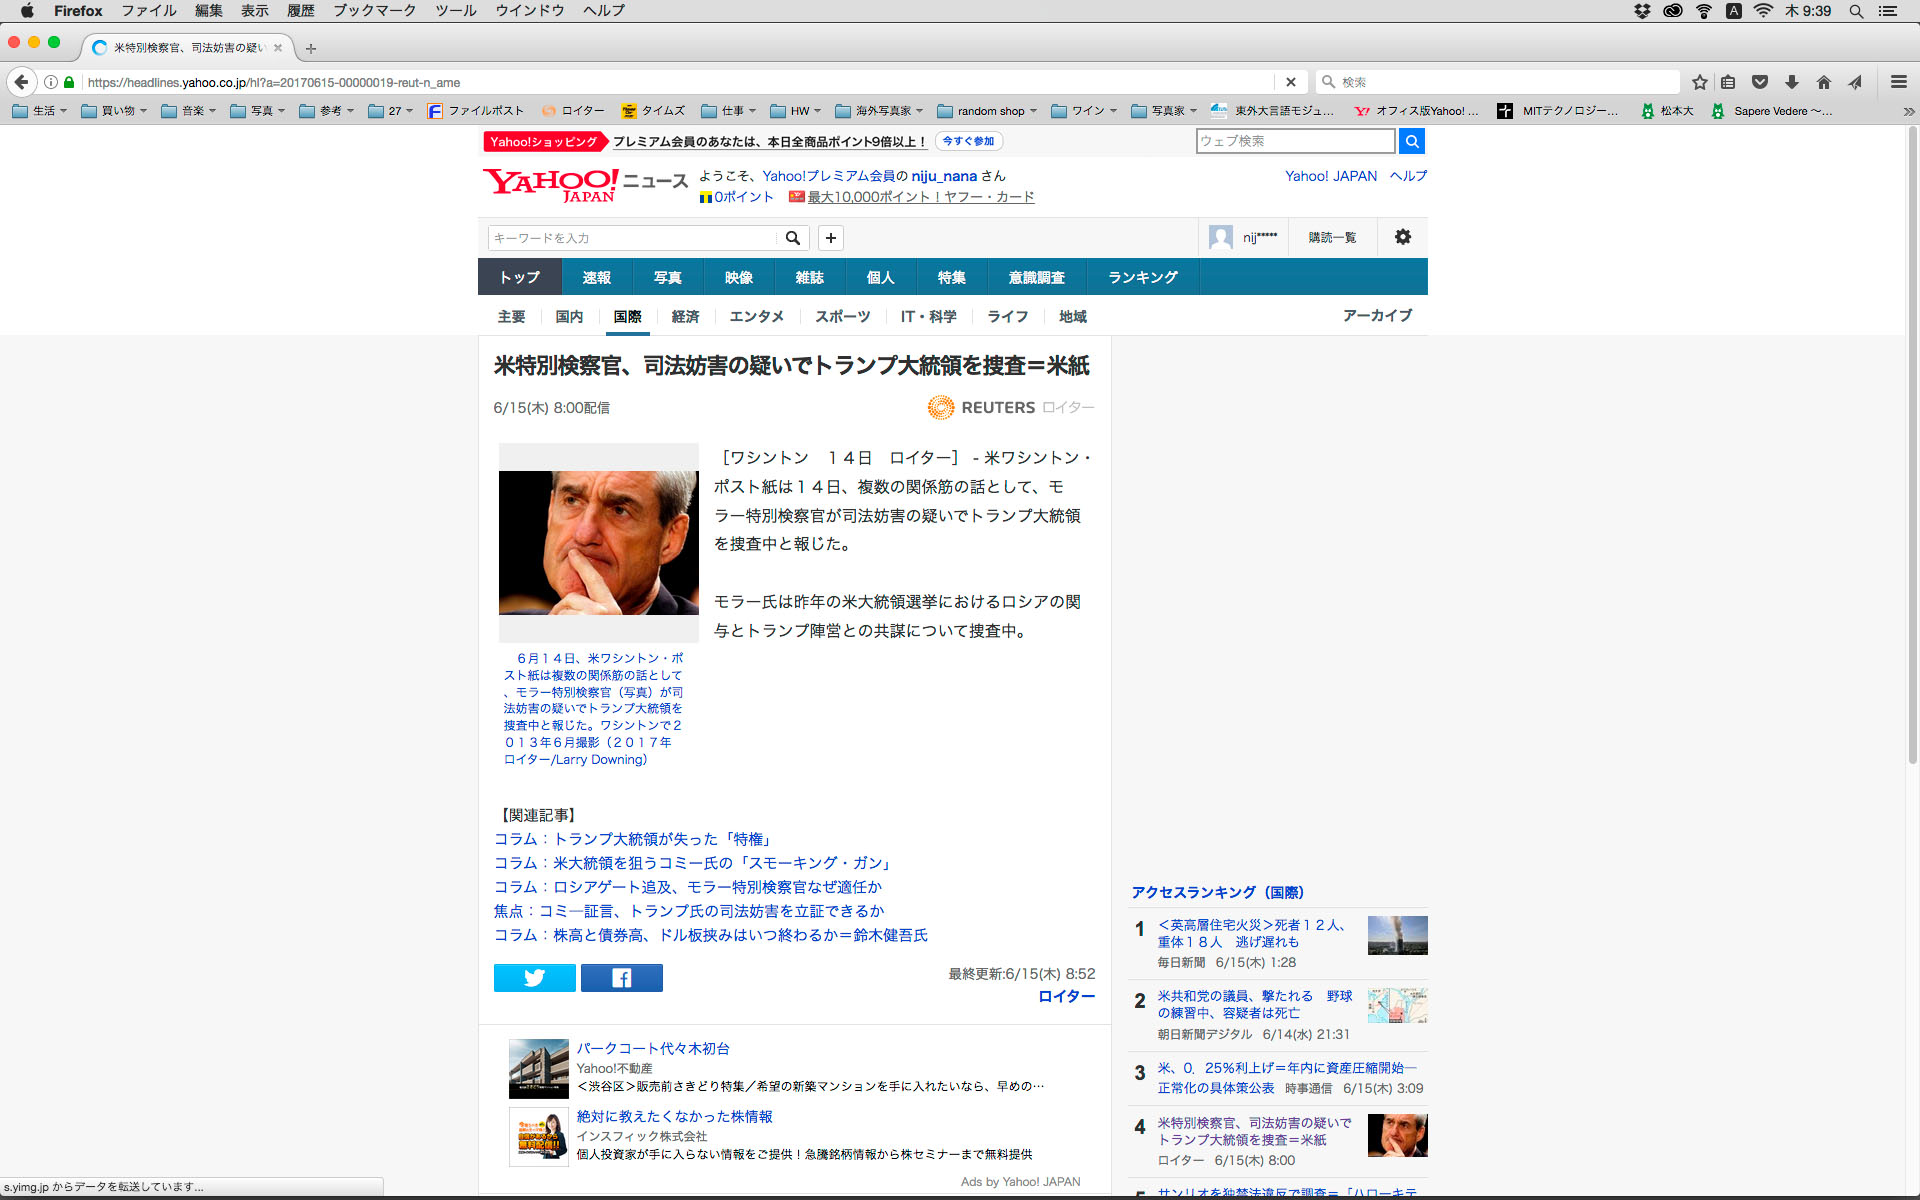1920x1200 pixels.
Task: Go to the Firefox home page icon
Action: click(x=1823, y=82)
